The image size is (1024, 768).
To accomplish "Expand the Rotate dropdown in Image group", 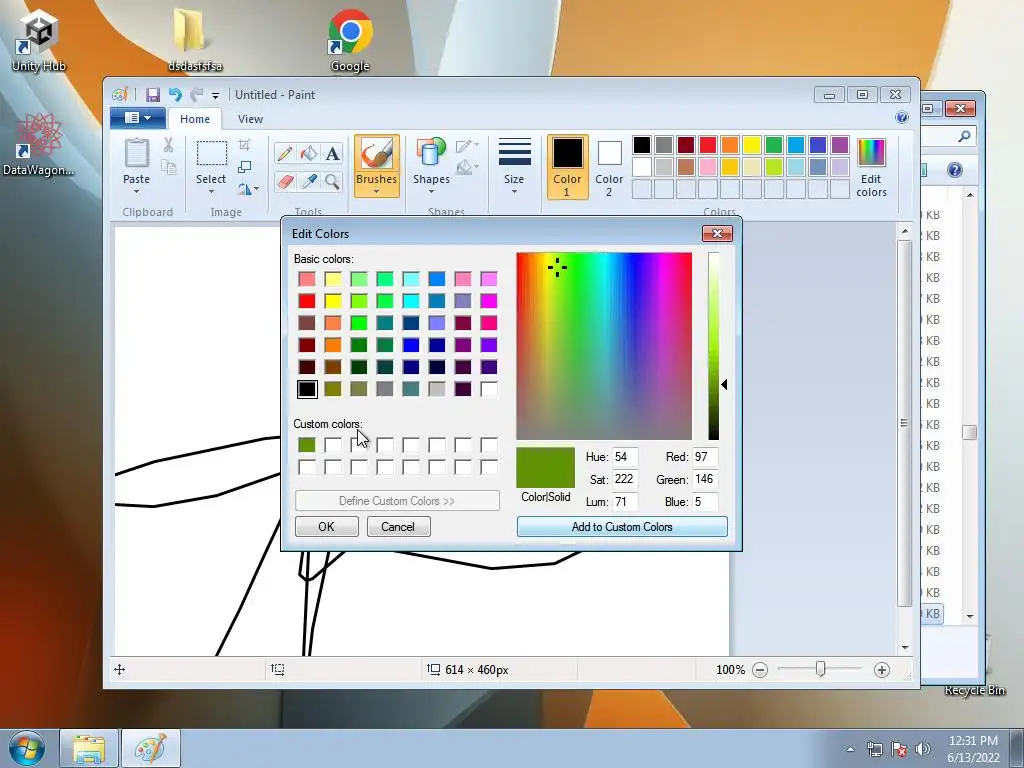I will click(256, 189).
